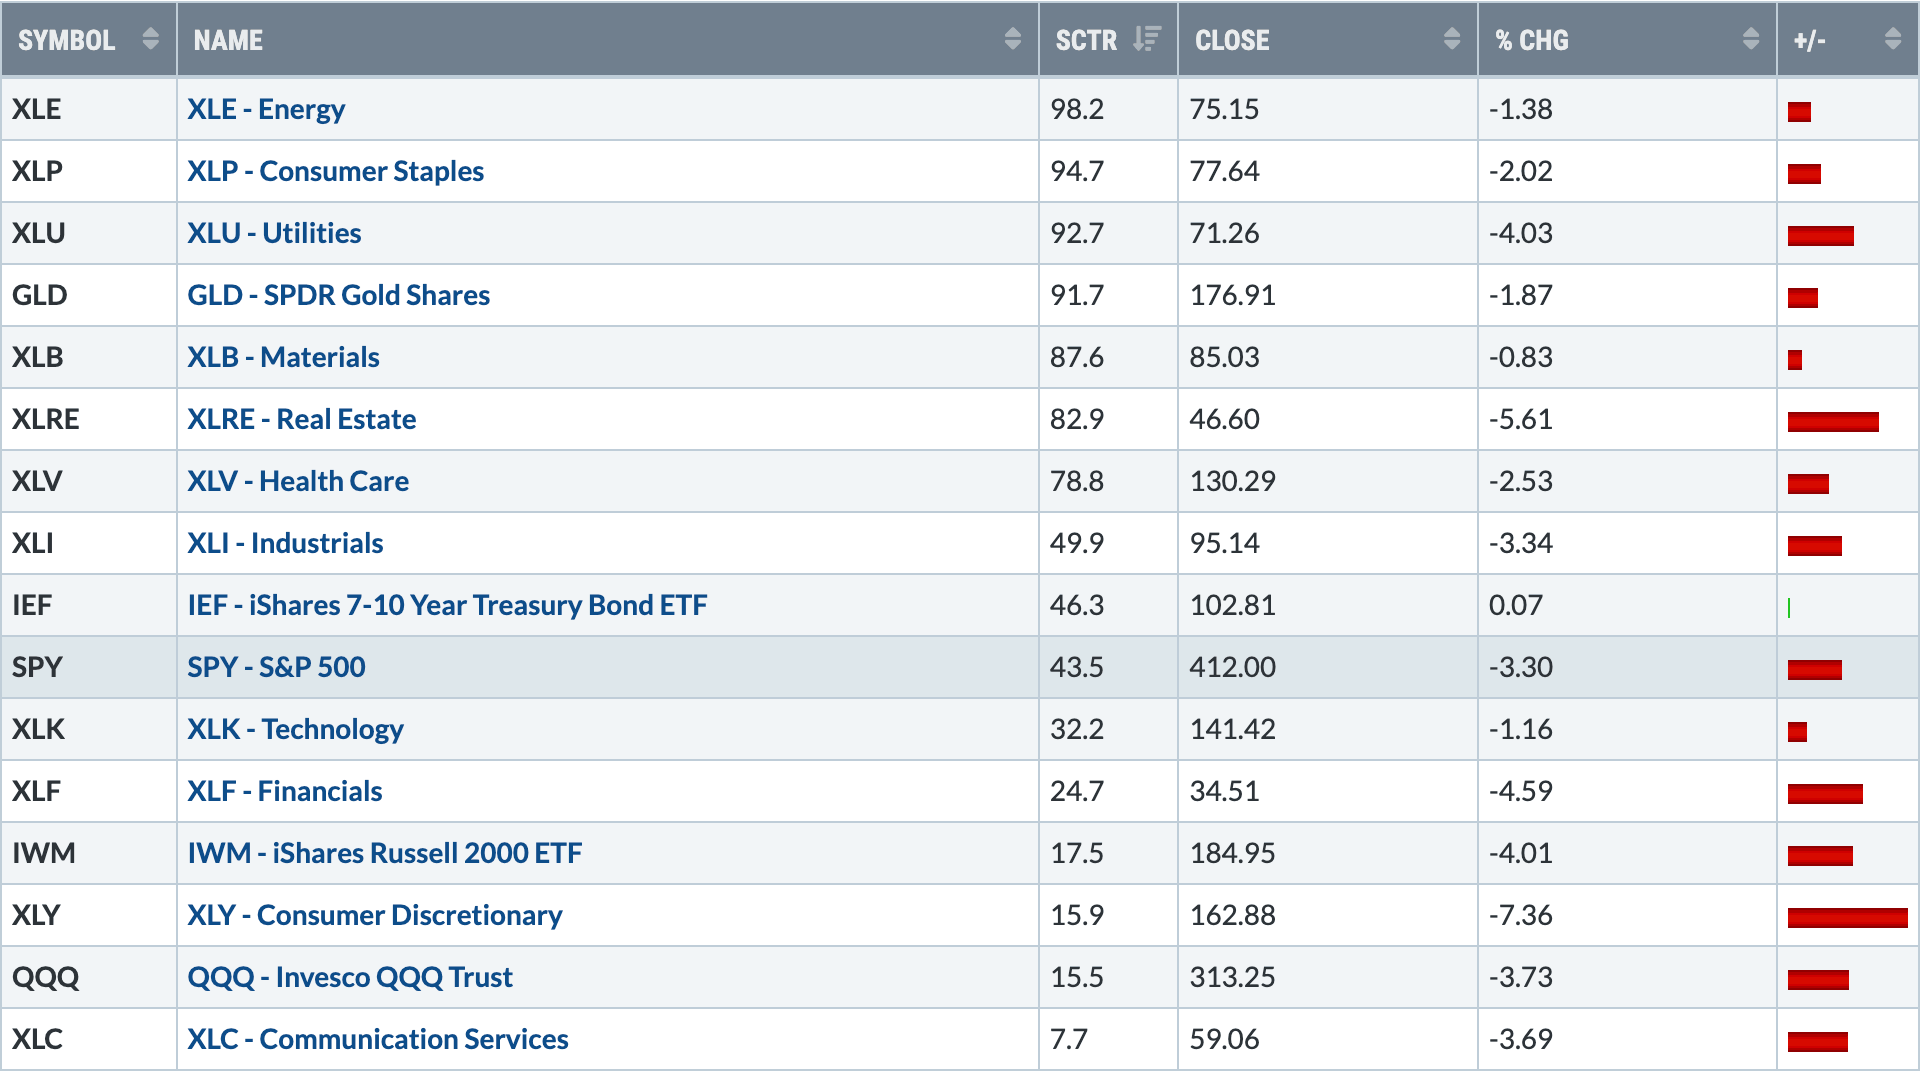Screen dimensions: 1920x1071
Task: Click the close price 313.25
Action: (x=1232, y=977)
